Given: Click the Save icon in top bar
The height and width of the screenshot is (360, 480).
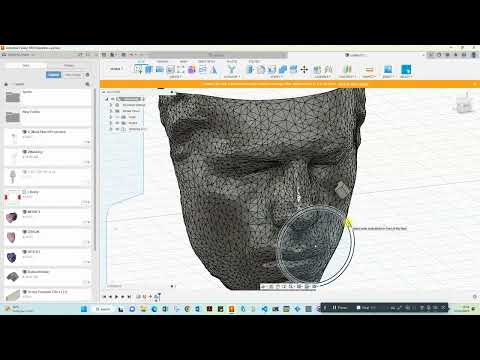Looking at the screenshot, I should pyautogui.click(x=123, y=55).
